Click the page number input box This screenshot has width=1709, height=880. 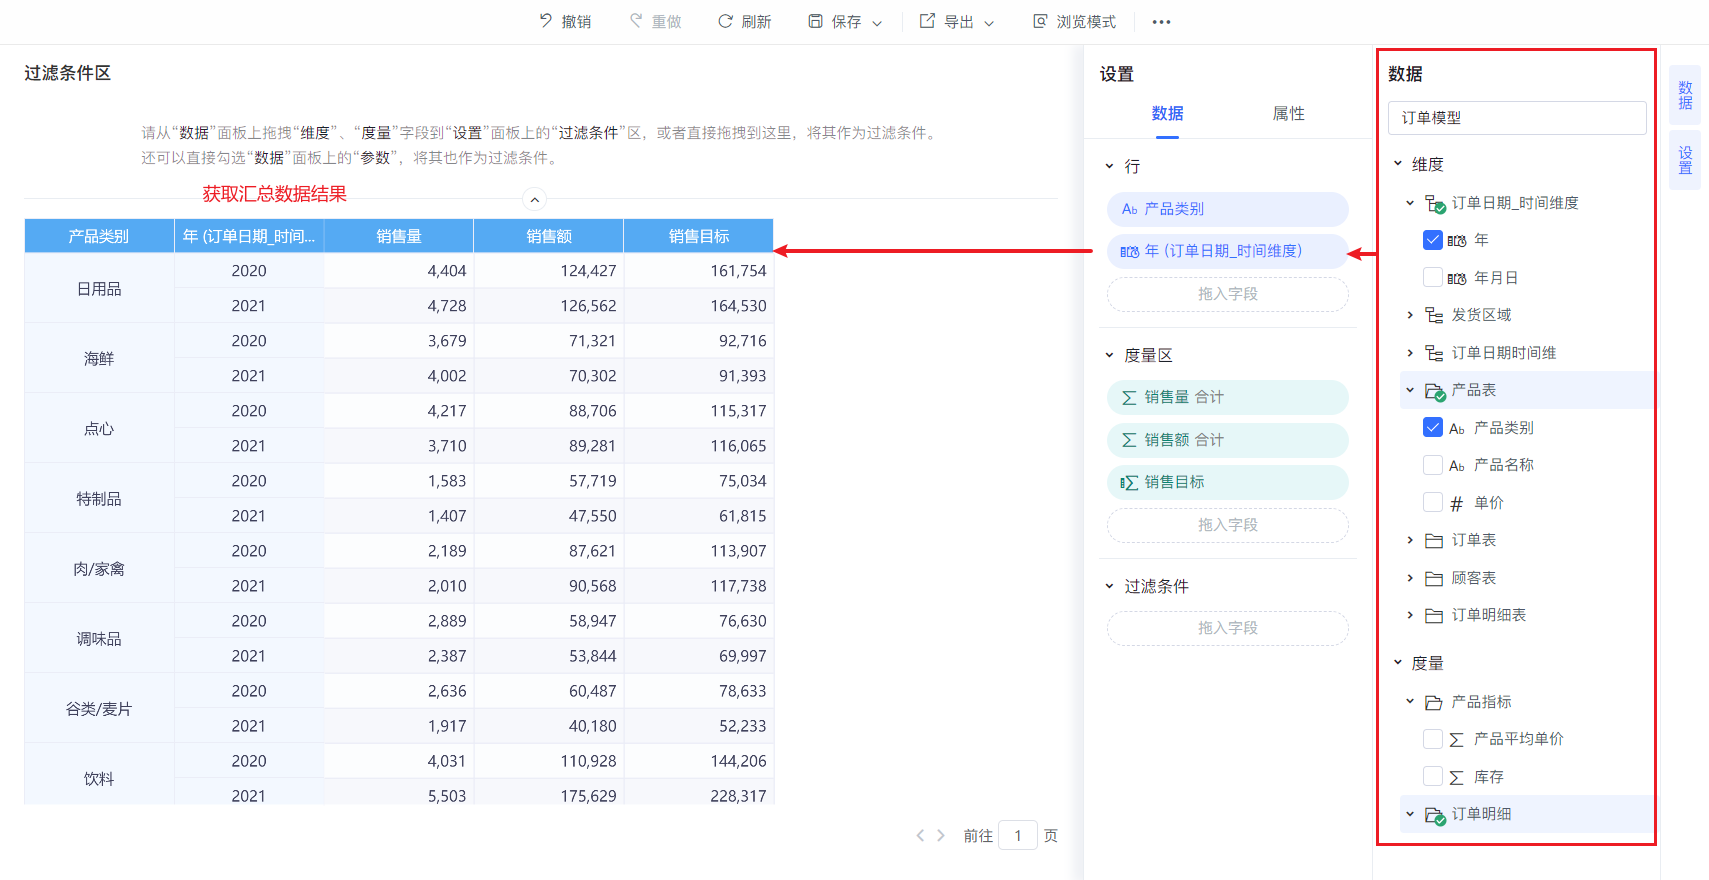[x=1018, y=835]
